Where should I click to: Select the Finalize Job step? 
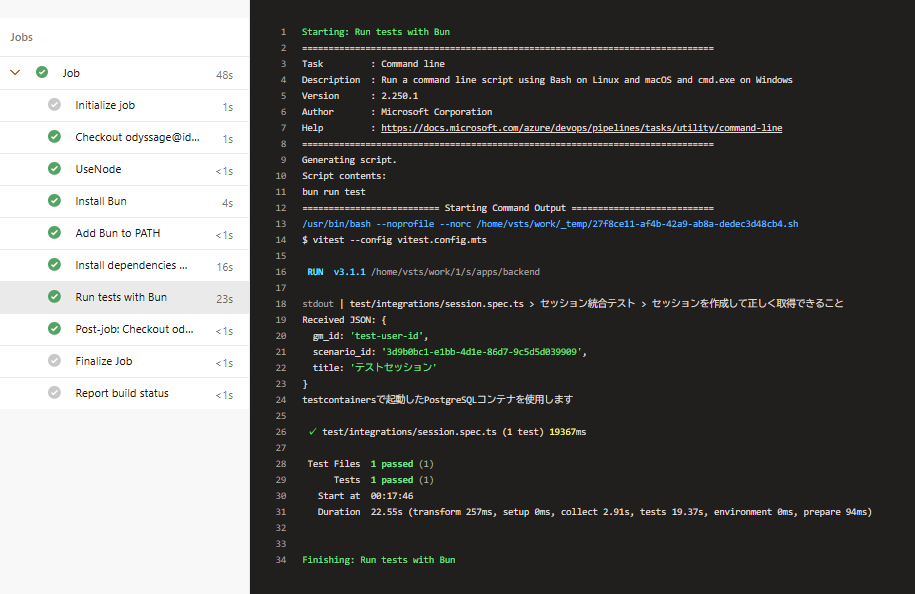[x=124, y=362]
